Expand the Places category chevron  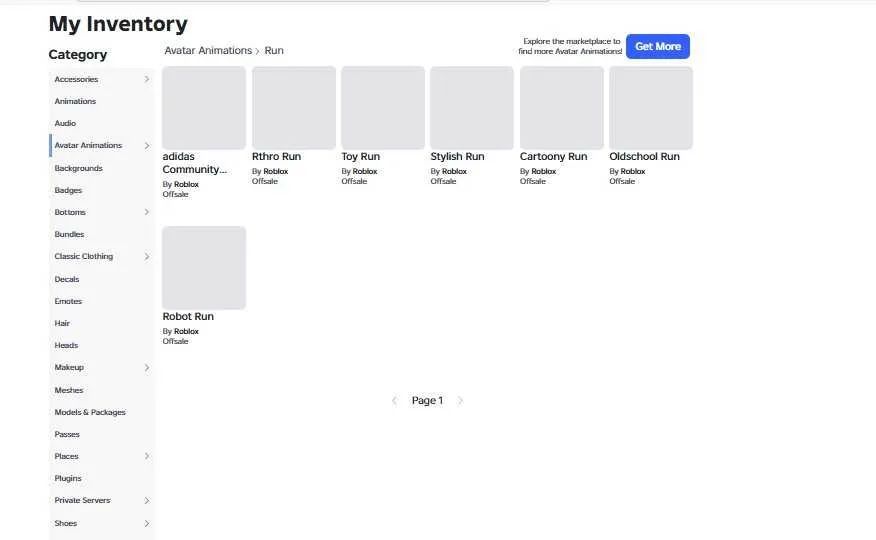pos(147,456)
